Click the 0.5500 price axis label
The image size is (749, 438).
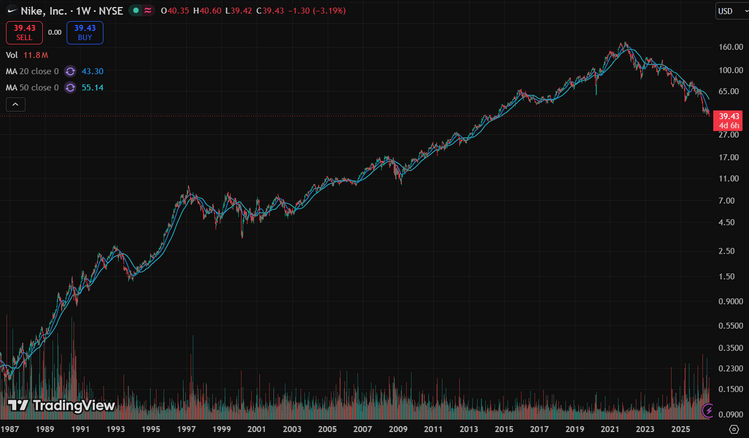pos(731,326)
